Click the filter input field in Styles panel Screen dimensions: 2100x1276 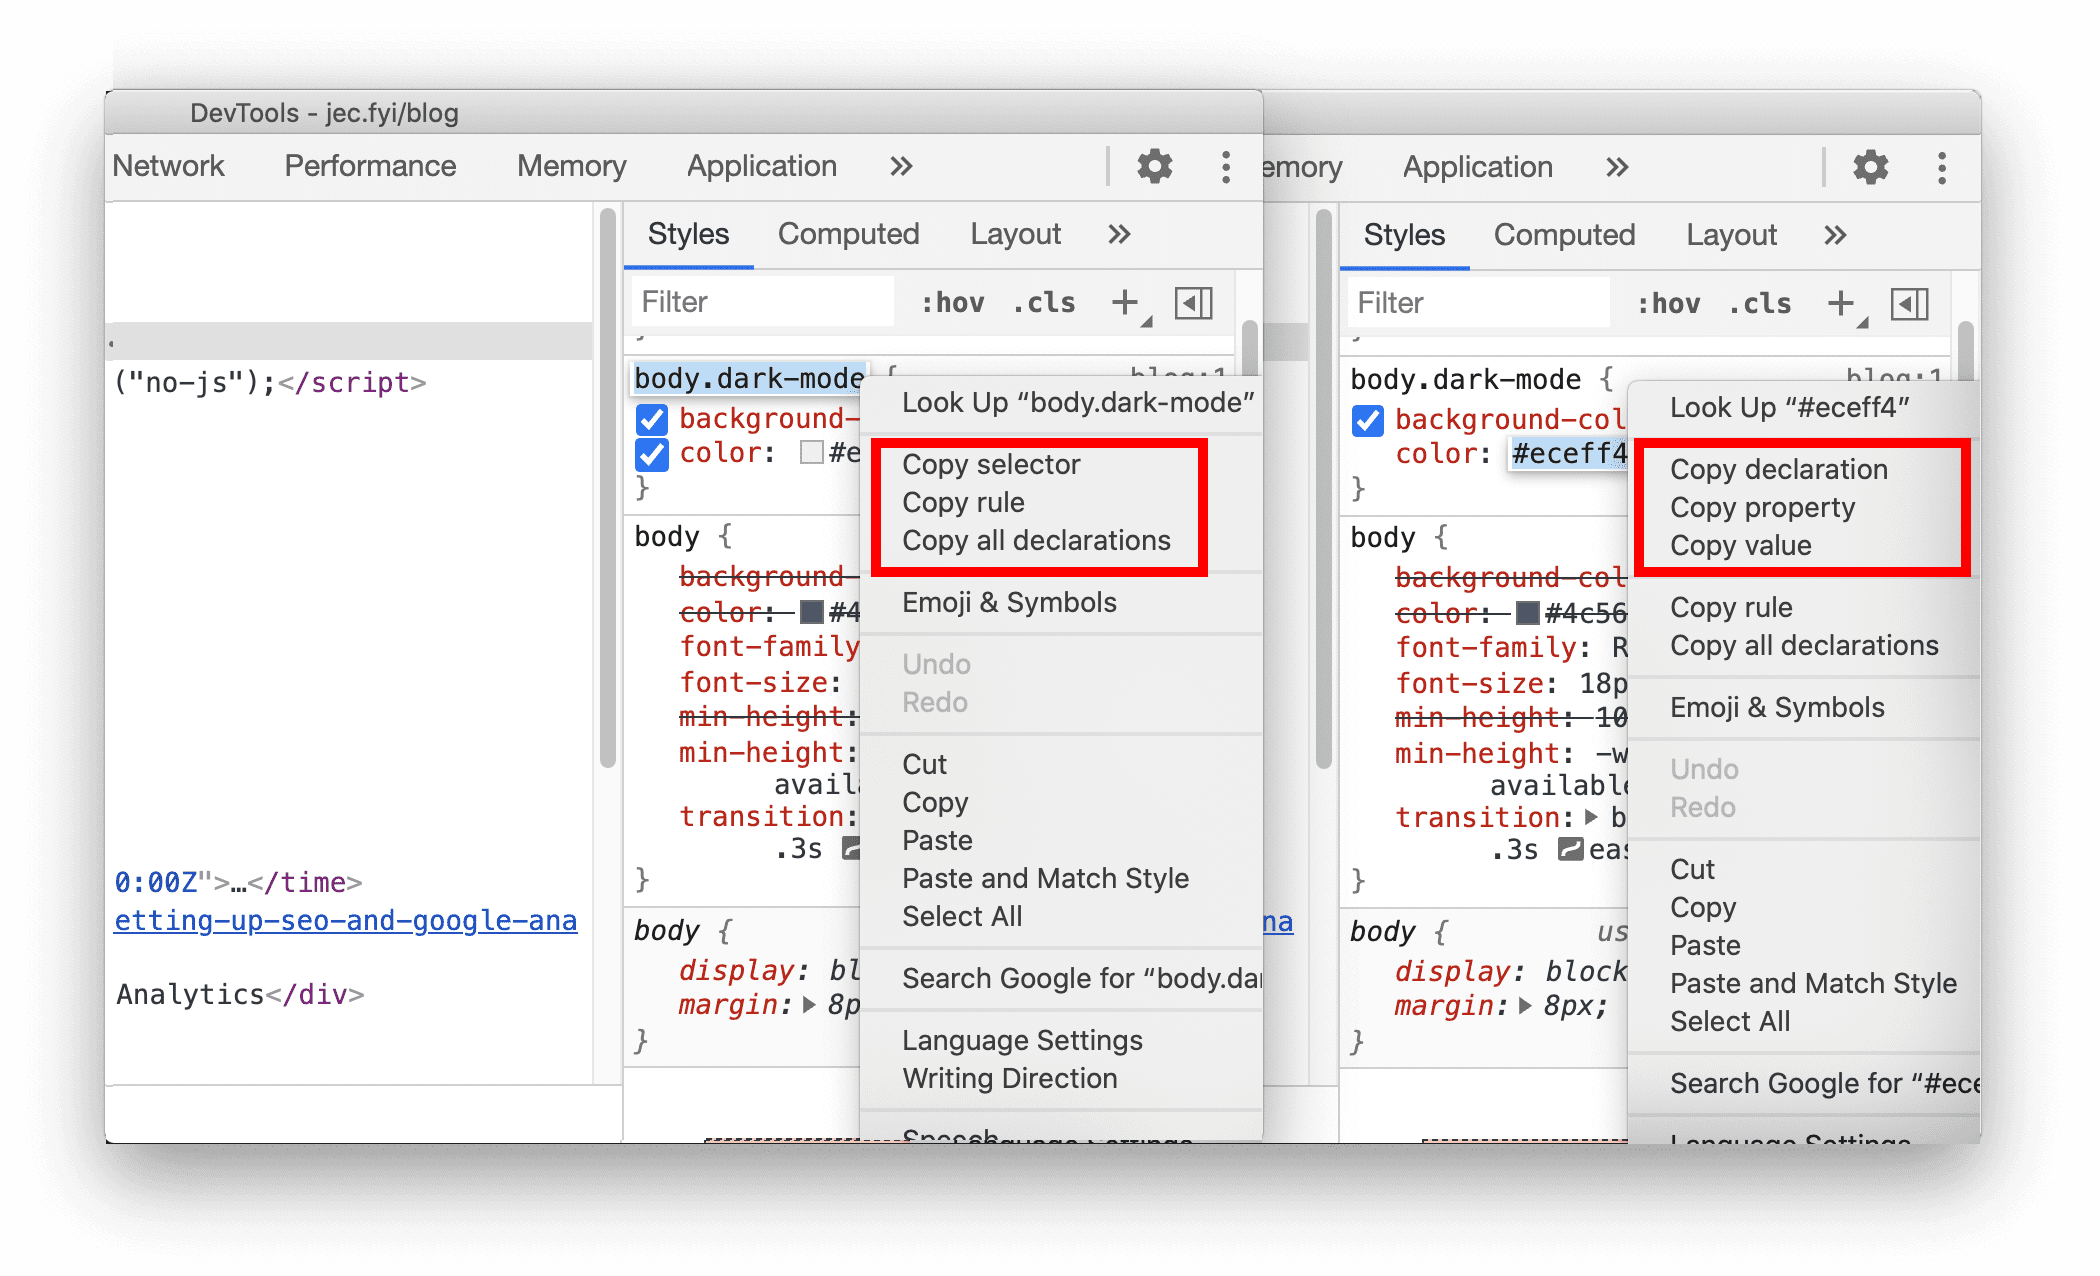[x=750, y=303]
